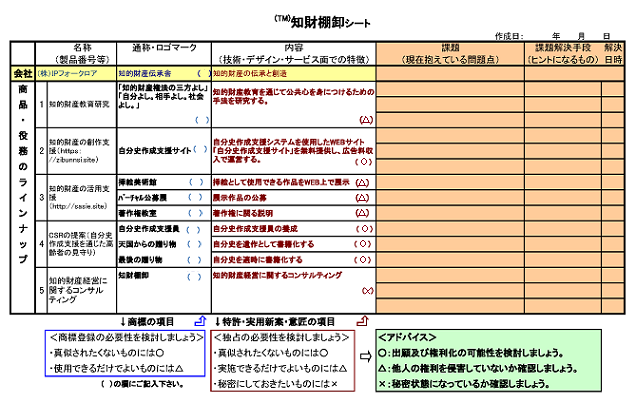Select the 自分史作成支援サイト logo cell
Image resolution: width=636 pixels, height=403 pixels.
[x=164, y=151]
